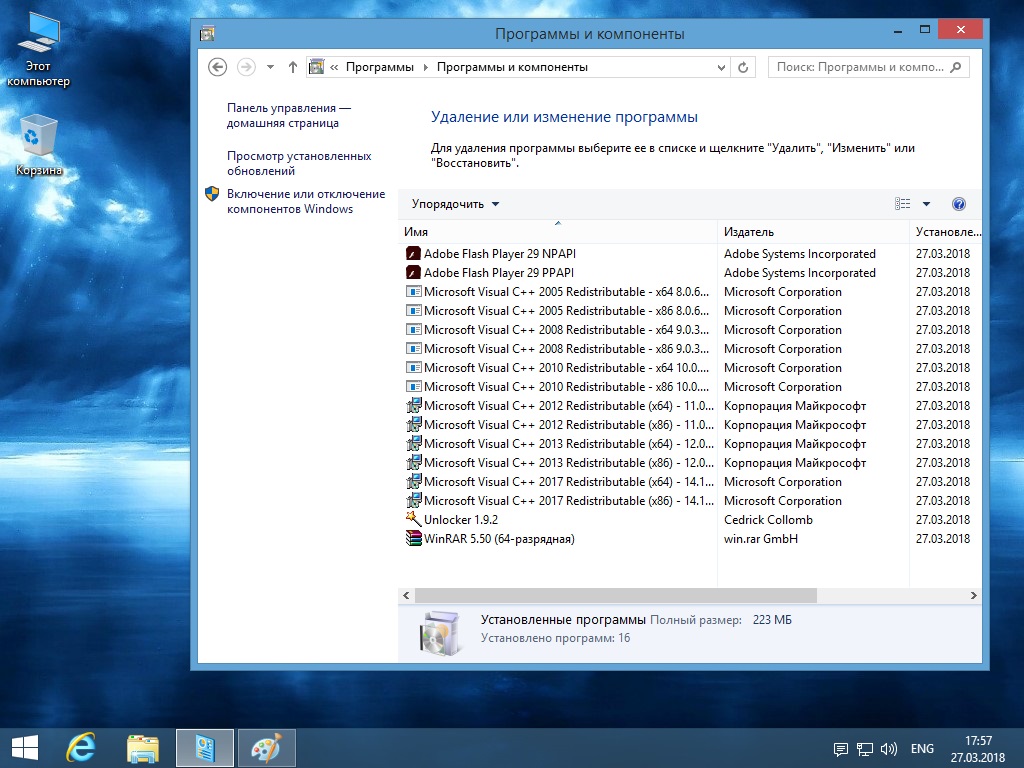This screenshot has width=1024, height=768.
Task: Open the Упорядочить dropdown menu
Action: pyautogui.click(x=455, y=204)
